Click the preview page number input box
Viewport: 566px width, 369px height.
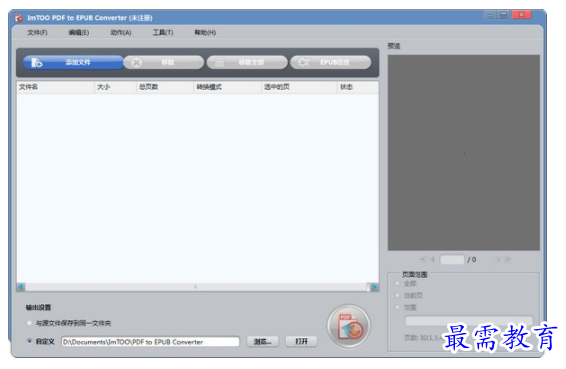tap(452, 259)
